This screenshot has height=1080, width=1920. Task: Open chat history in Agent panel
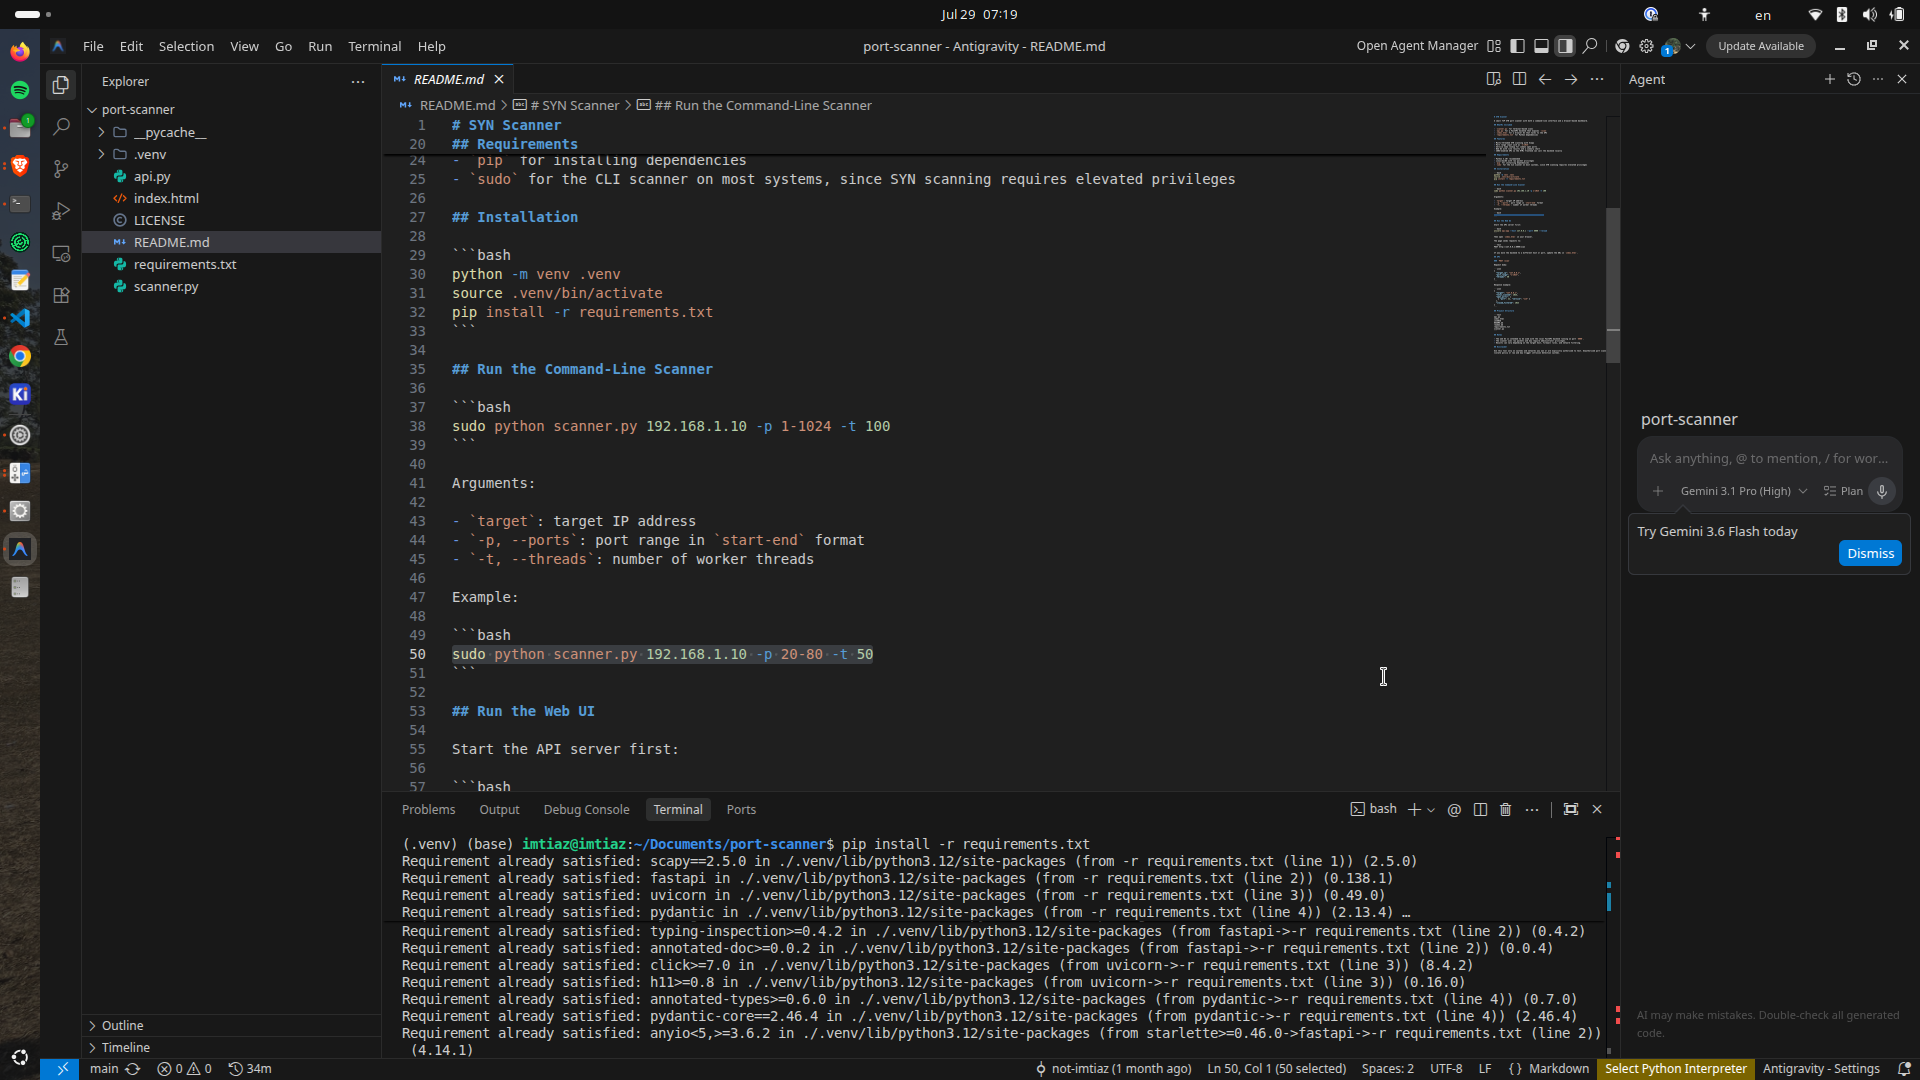1853,79
